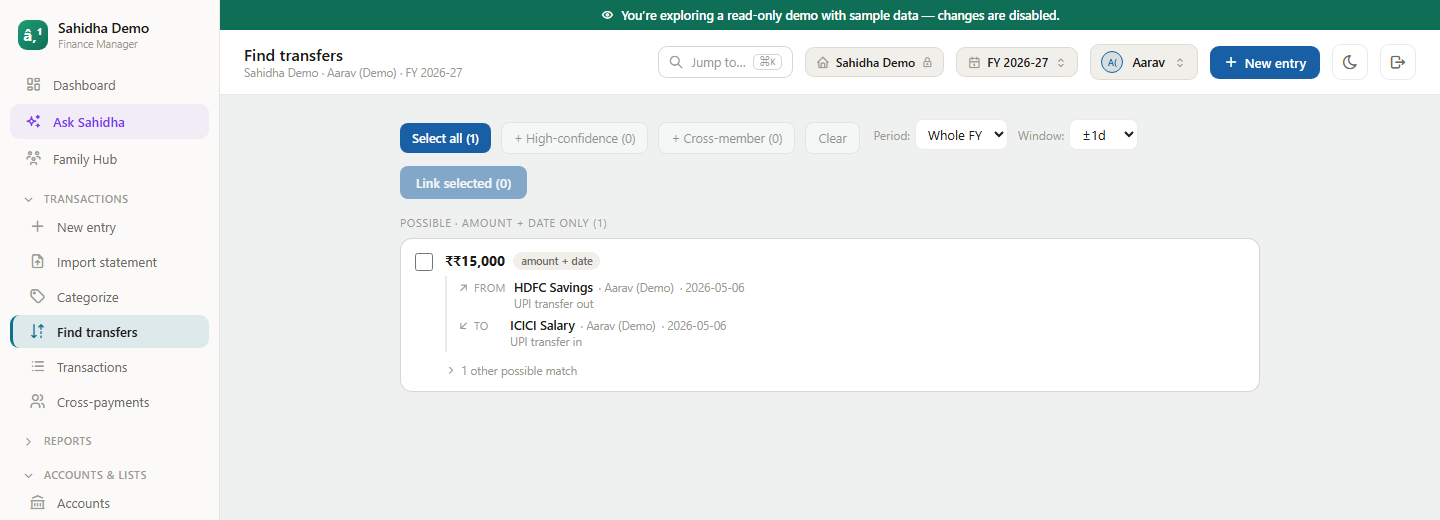Click the eye icon in the demo banner

point(607,15)
